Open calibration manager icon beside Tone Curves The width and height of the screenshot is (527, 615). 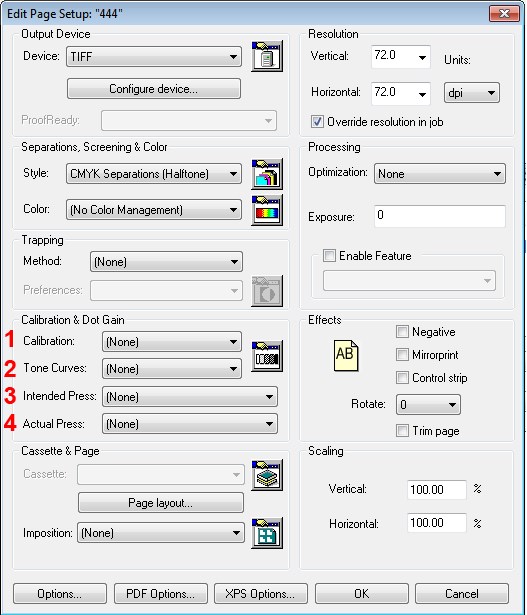267,356
